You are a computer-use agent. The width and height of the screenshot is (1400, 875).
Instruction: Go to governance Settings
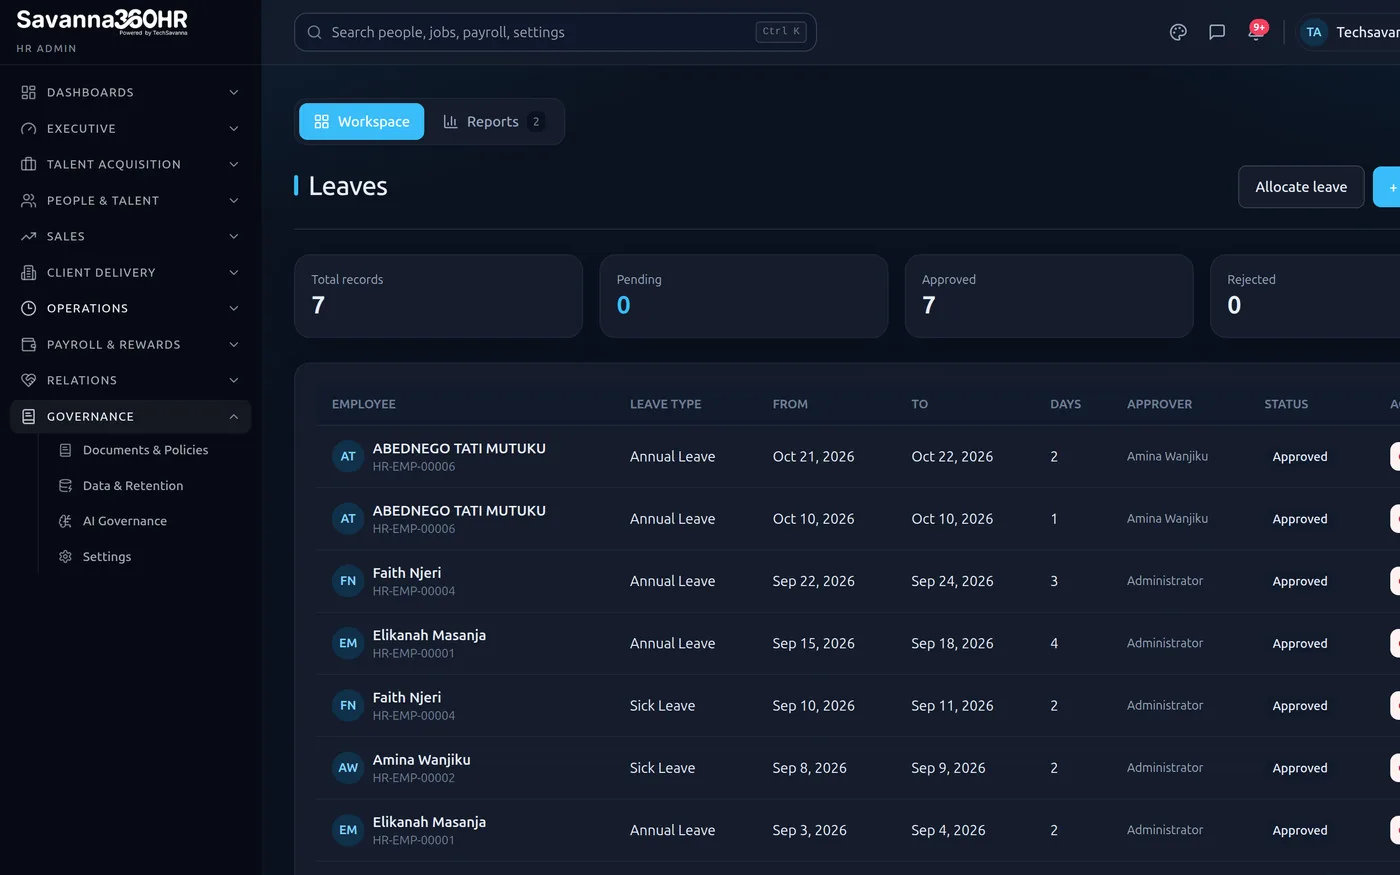click(x=107, y=557)
